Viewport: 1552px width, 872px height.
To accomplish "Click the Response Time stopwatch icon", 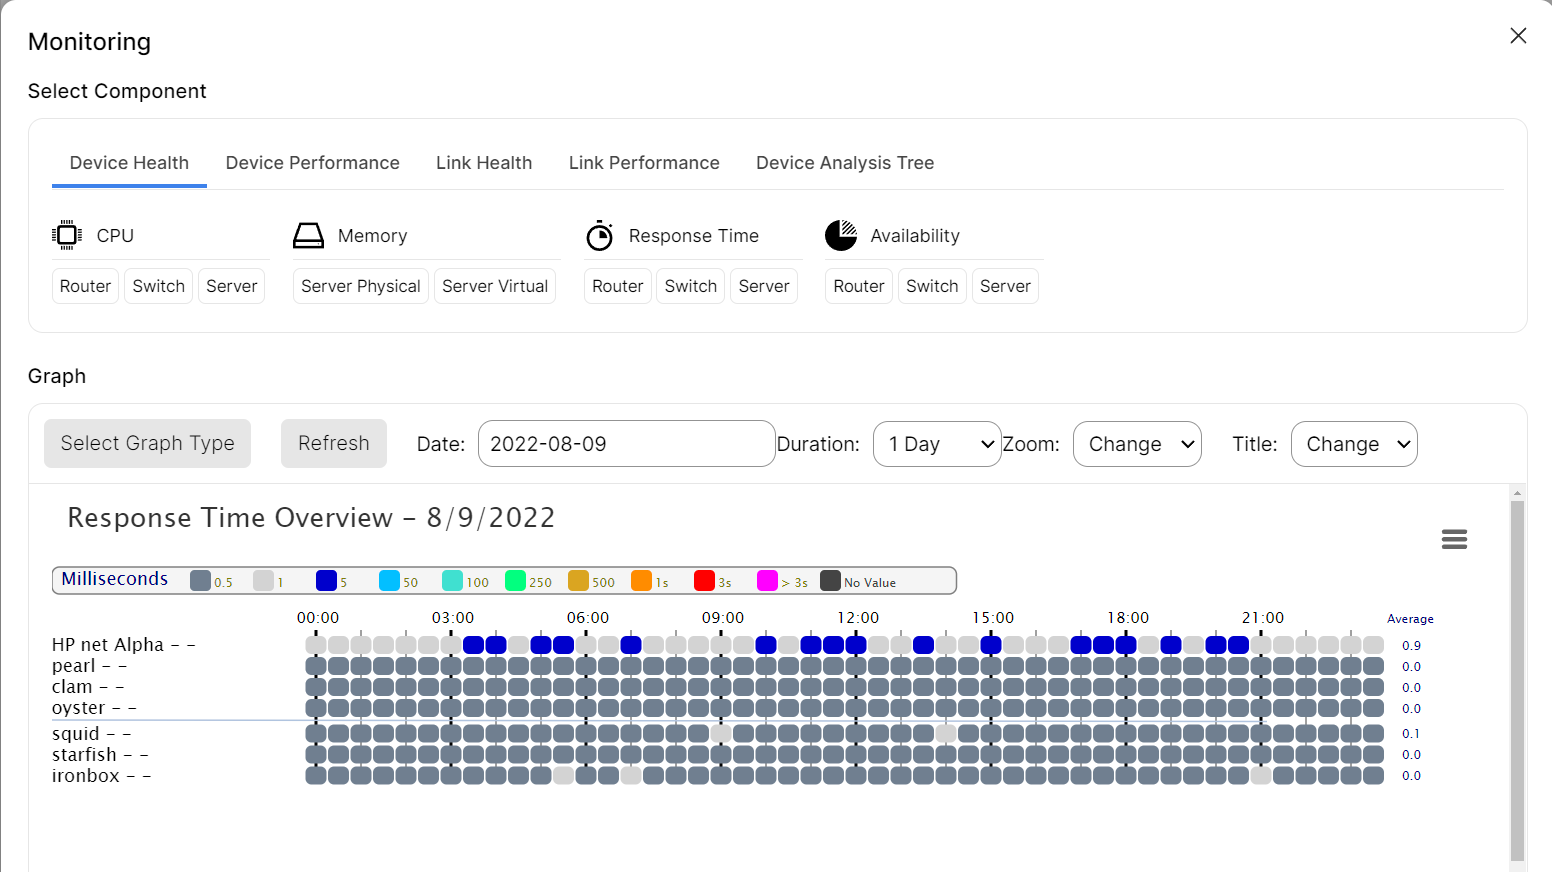I will click(x=599, y=236).
